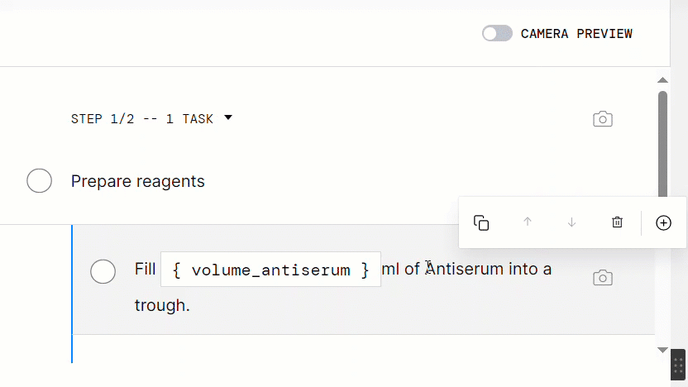
Task: Click the 'trough.' task text
Action: [x=162, y=305]
